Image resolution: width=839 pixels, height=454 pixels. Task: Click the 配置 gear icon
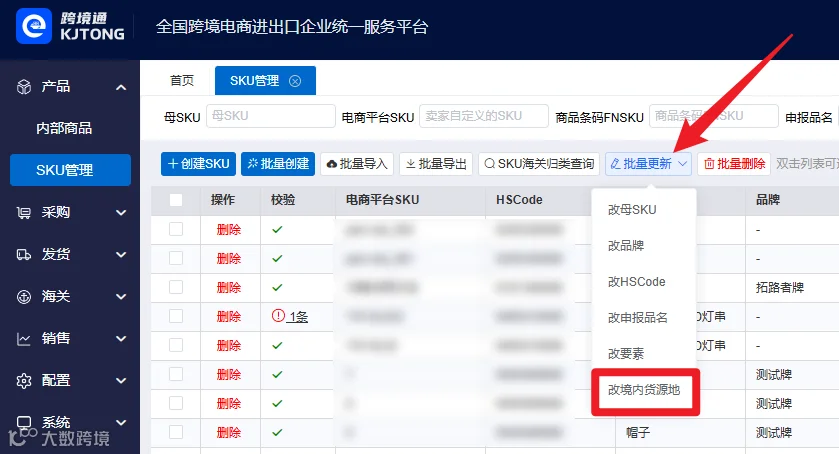[x=24, y=381]
